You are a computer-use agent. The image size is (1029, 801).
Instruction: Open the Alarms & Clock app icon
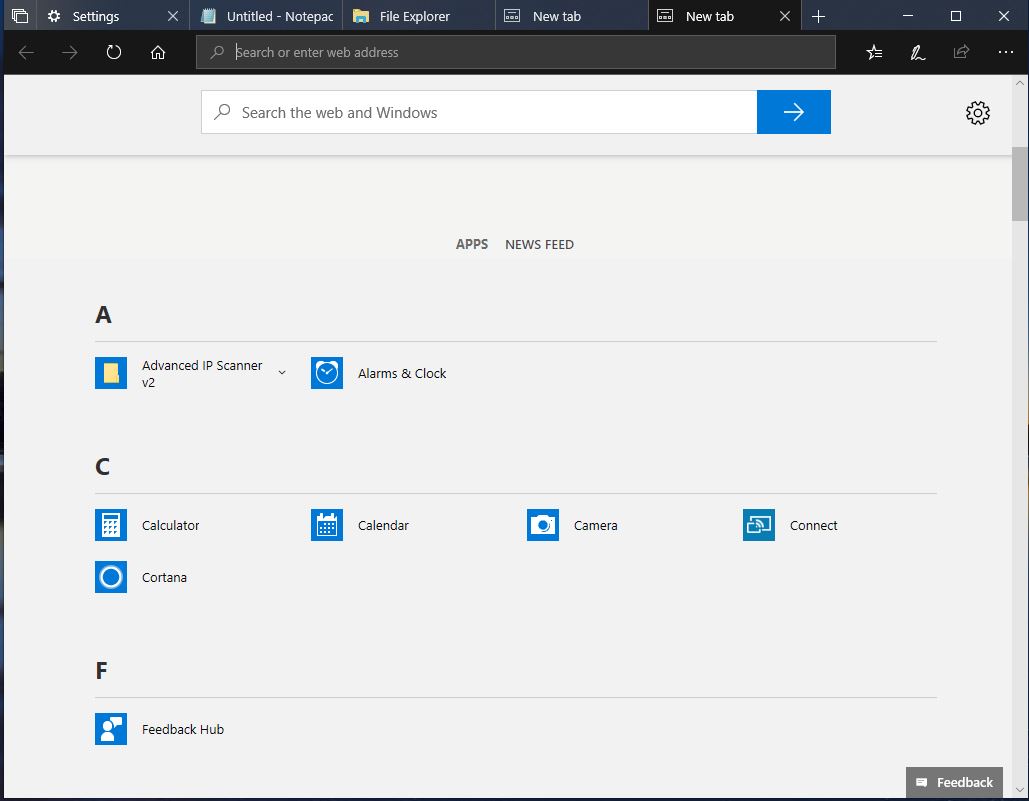coord(327,373)
